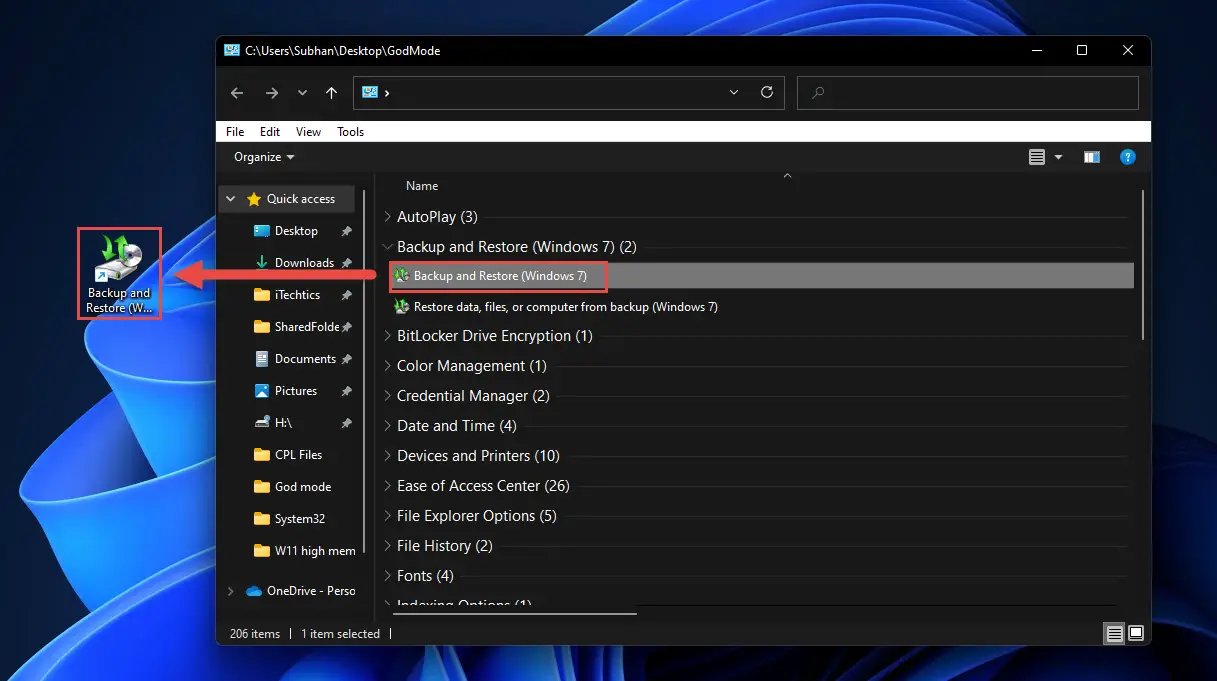Refresh the GodMode folder view
1217x681 pixels.
click(x=767, y=92)
